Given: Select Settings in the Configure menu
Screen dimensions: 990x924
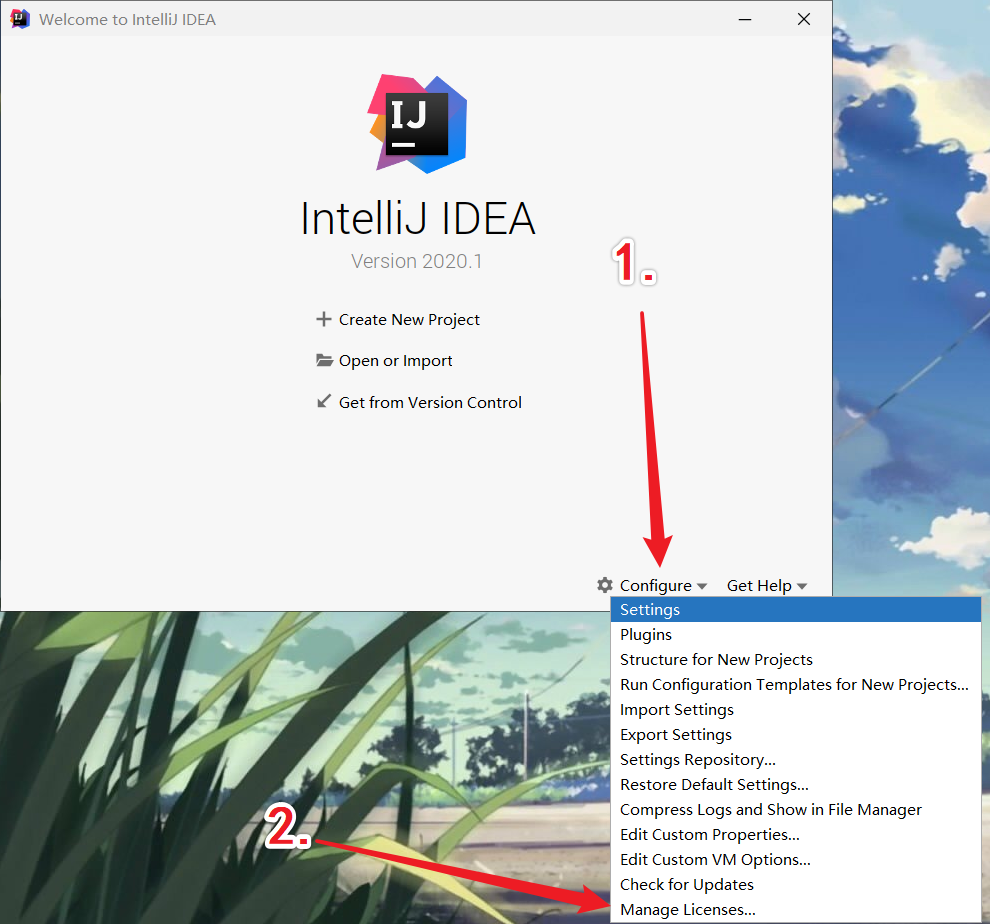Looking at the screenshot, I should [796, 609].
